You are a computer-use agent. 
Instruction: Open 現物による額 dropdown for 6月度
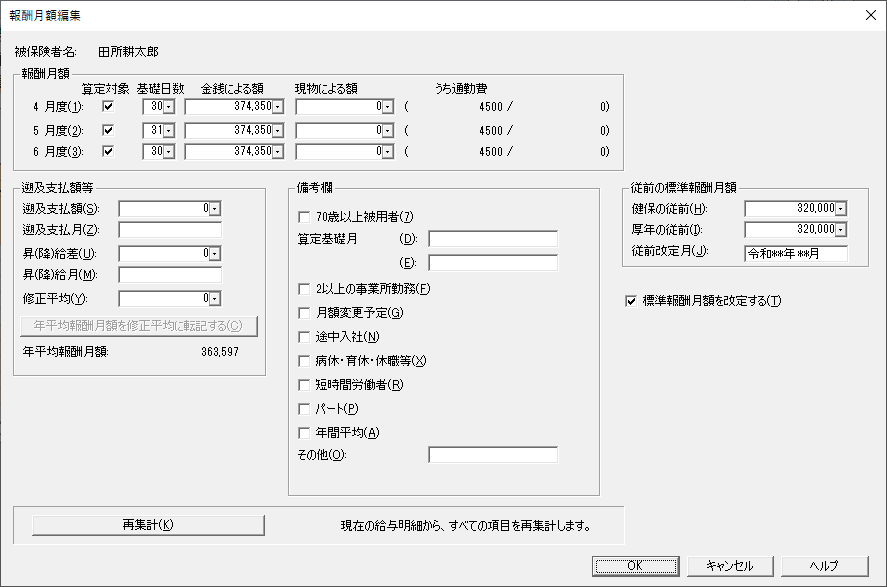click(387, 152)
